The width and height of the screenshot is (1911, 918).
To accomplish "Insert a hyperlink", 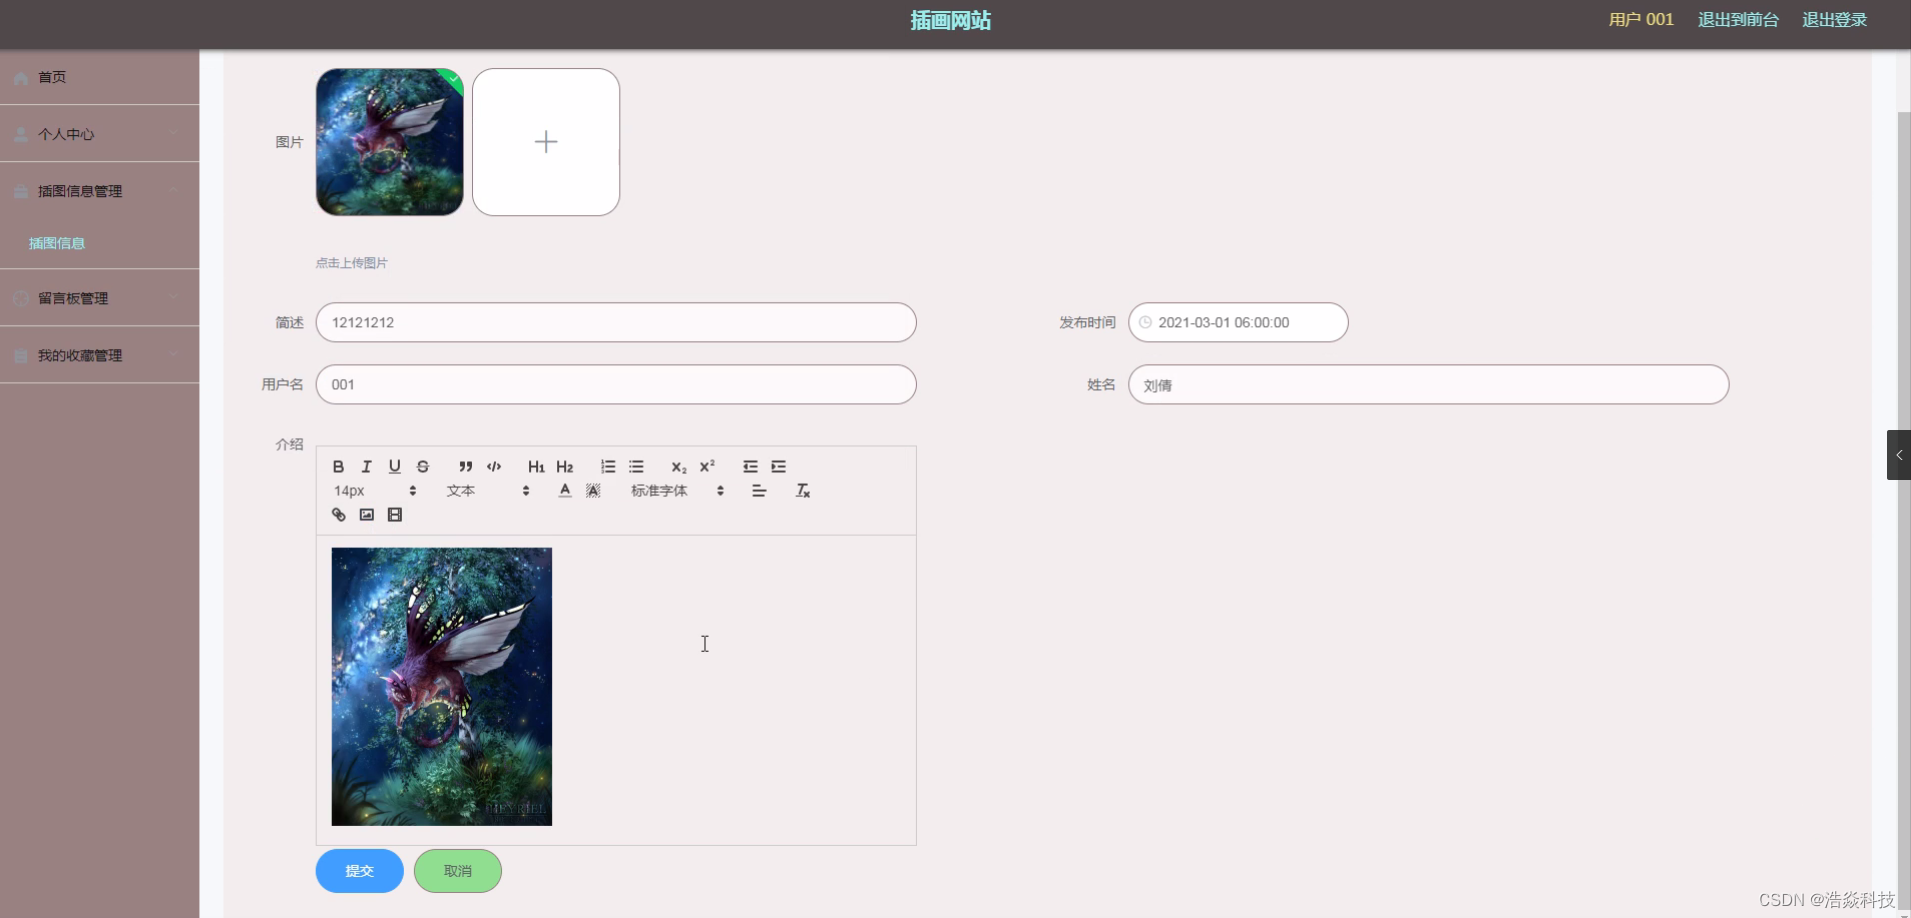I will (338, 515).
